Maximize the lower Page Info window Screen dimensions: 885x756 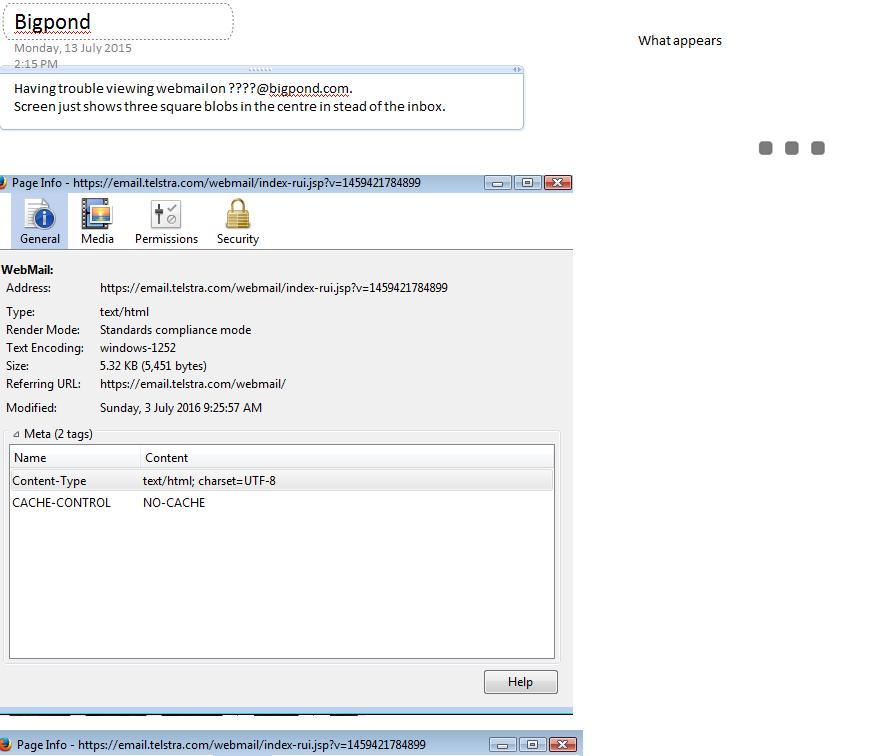pos(532,745)
